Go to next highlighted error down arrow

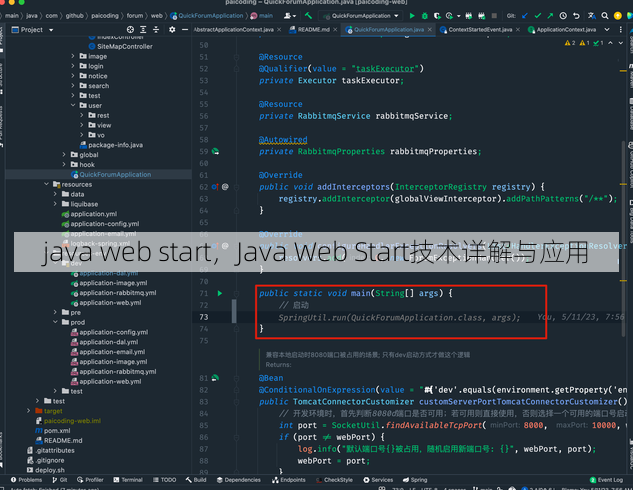[x=621, y=43]
